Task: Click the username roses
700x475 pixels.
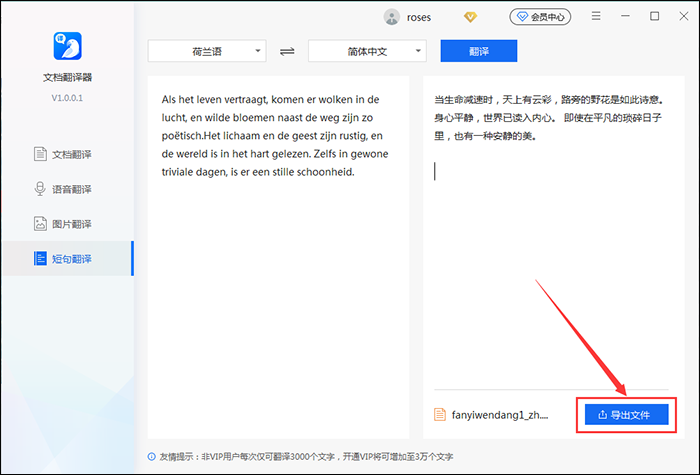Action: pyautogui.click(x=419, y=17)
